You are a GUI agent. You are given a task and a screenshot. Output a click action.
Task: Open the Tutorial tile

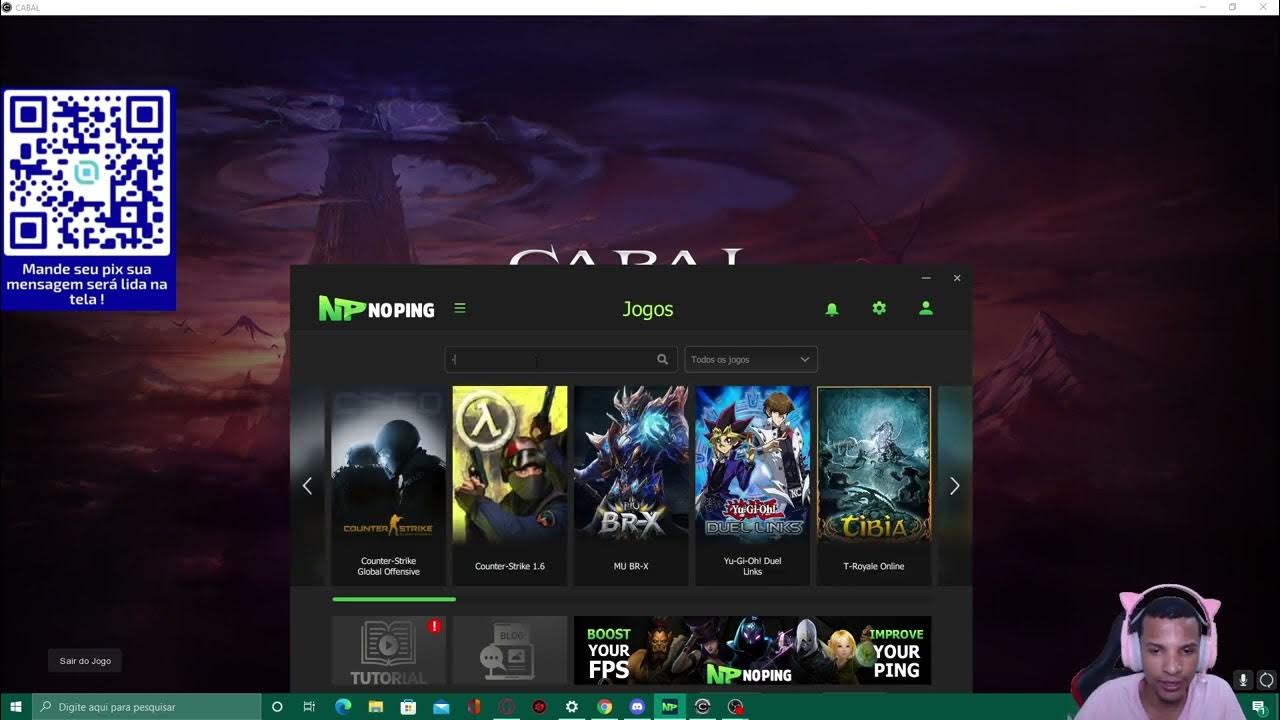pos(388,650)
